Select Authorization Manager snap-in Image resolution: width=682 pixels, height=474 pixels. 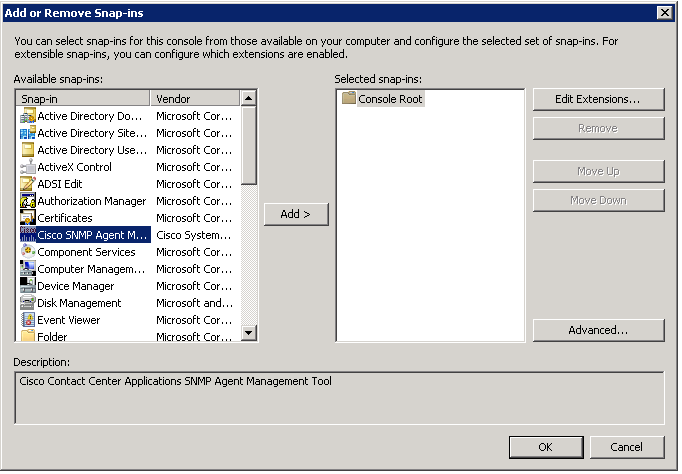pyautogui.click(x=91, y=201)
